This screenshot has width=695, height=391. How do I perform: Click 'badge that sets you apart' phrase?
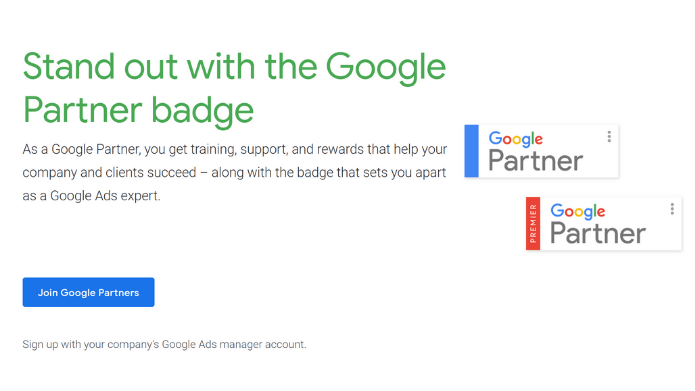click(x=371, y=172)
